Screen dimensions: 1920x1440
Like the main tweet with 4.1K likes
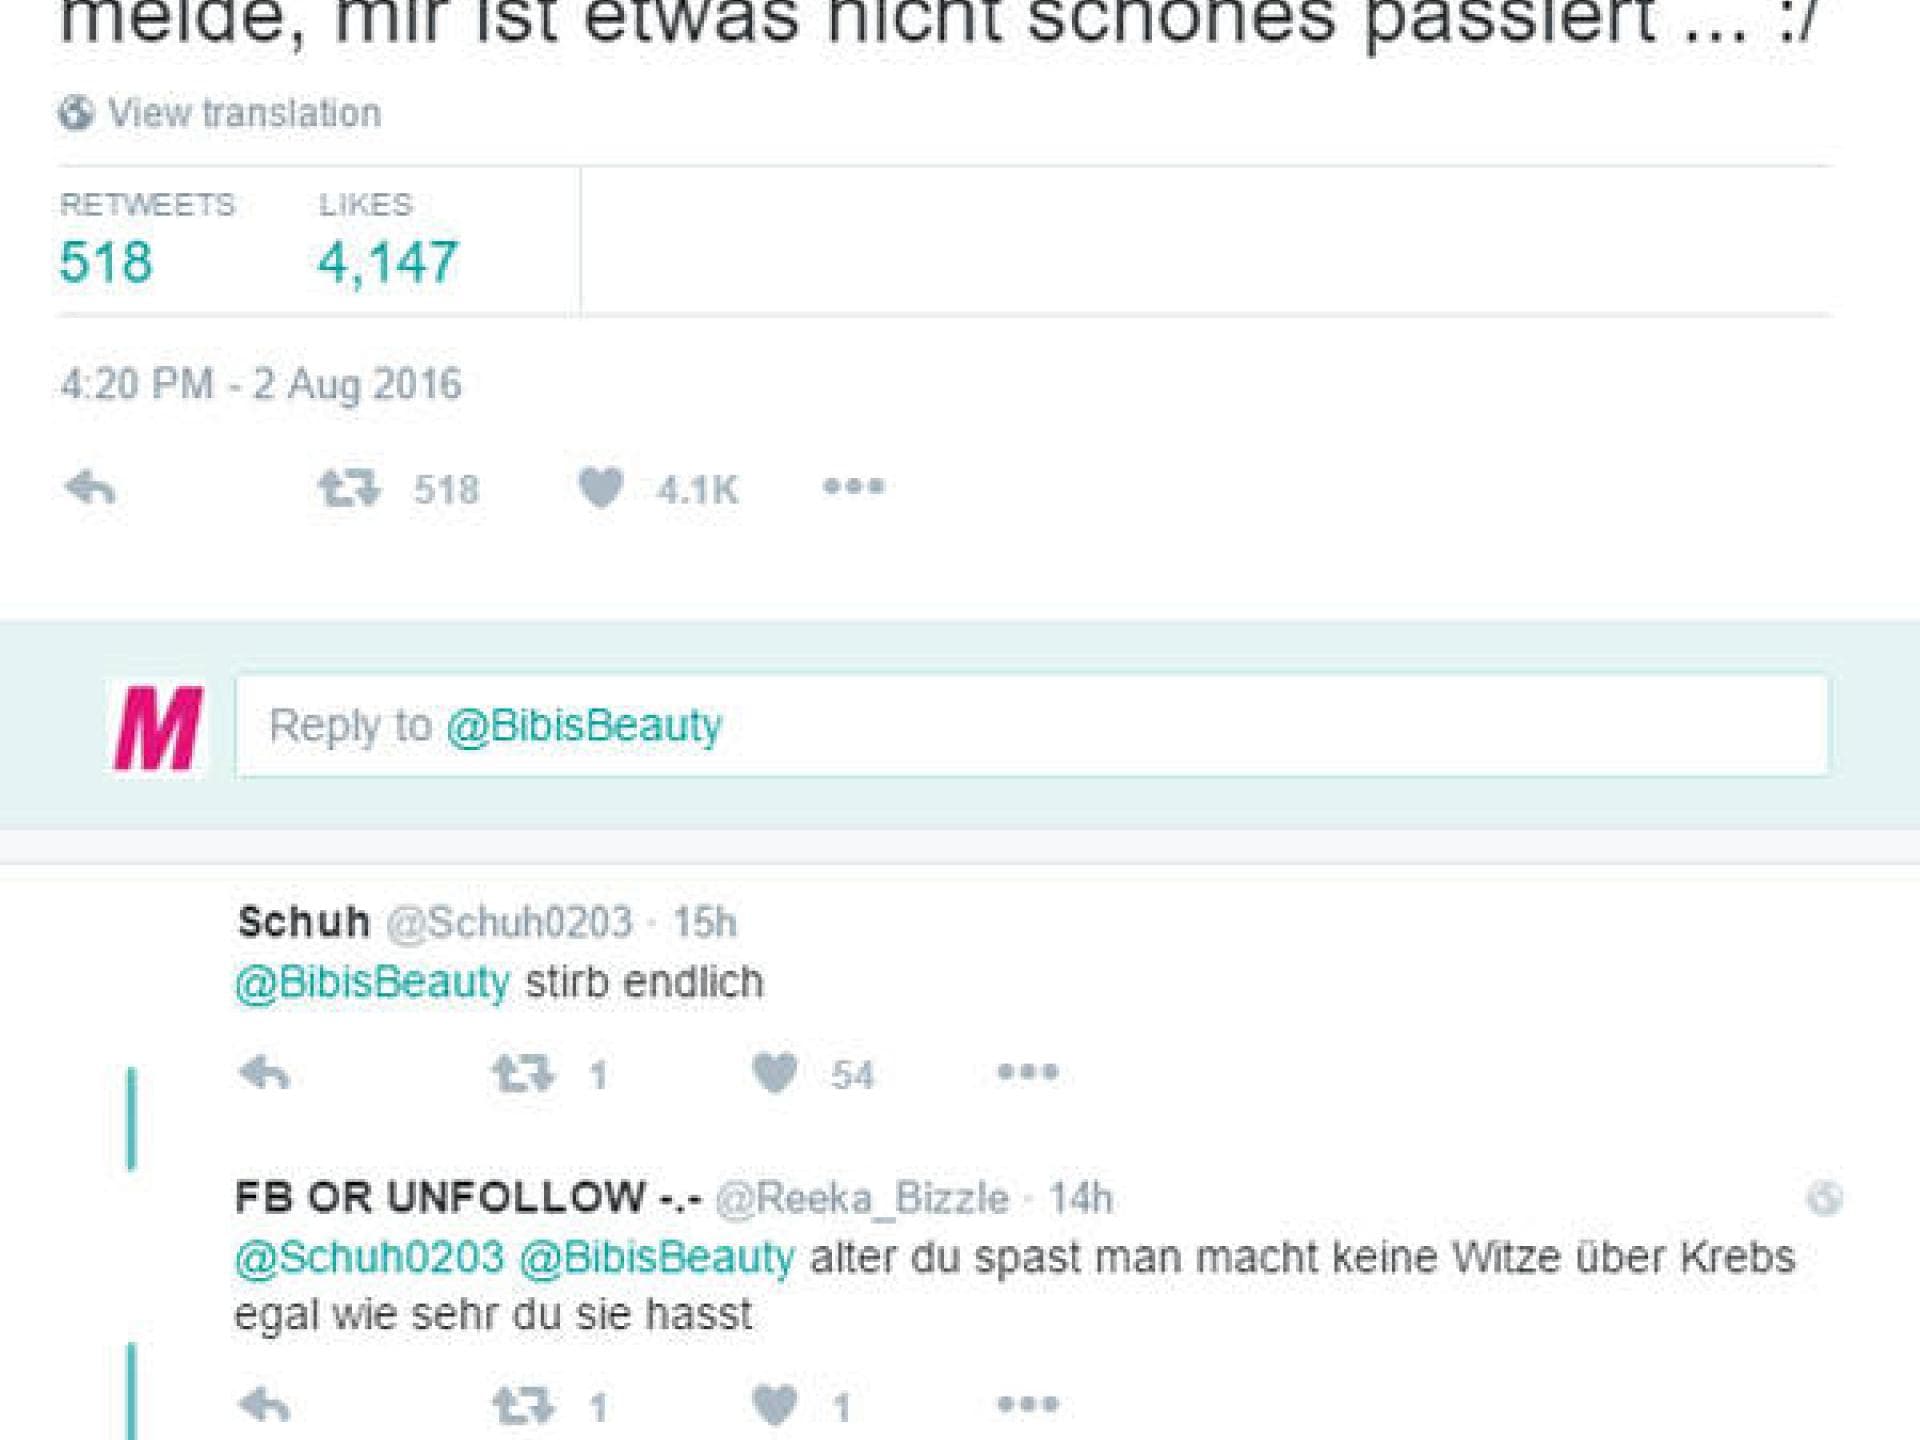tap(601, 489)
